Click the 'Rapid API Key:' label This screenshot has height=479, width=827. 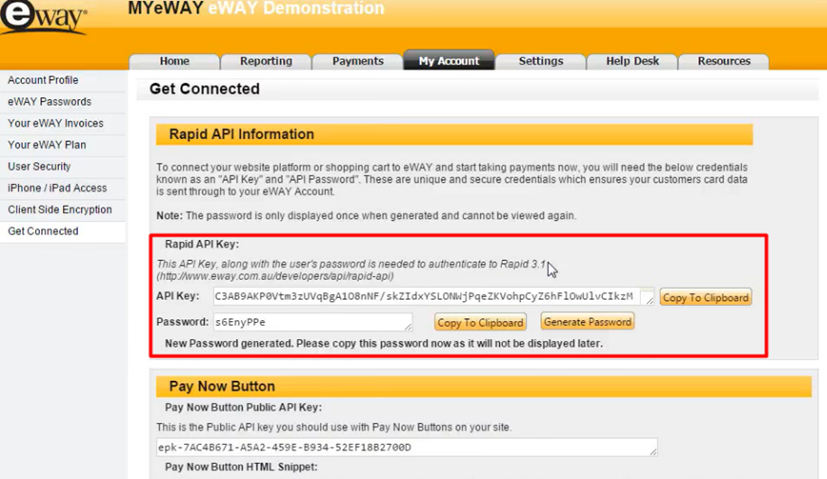click(201, 244)
